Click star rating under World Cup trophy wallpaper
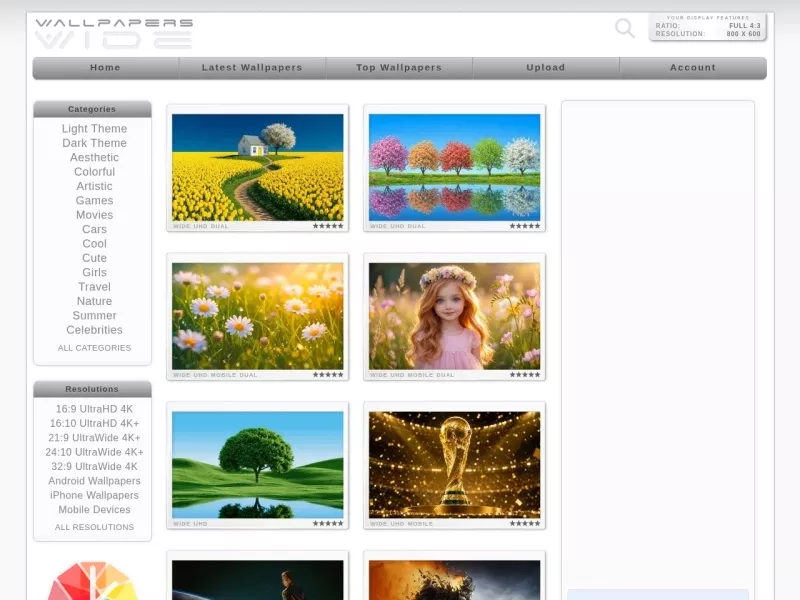The height and width of the screenshot is (600, 800). (x=524, y=523)
